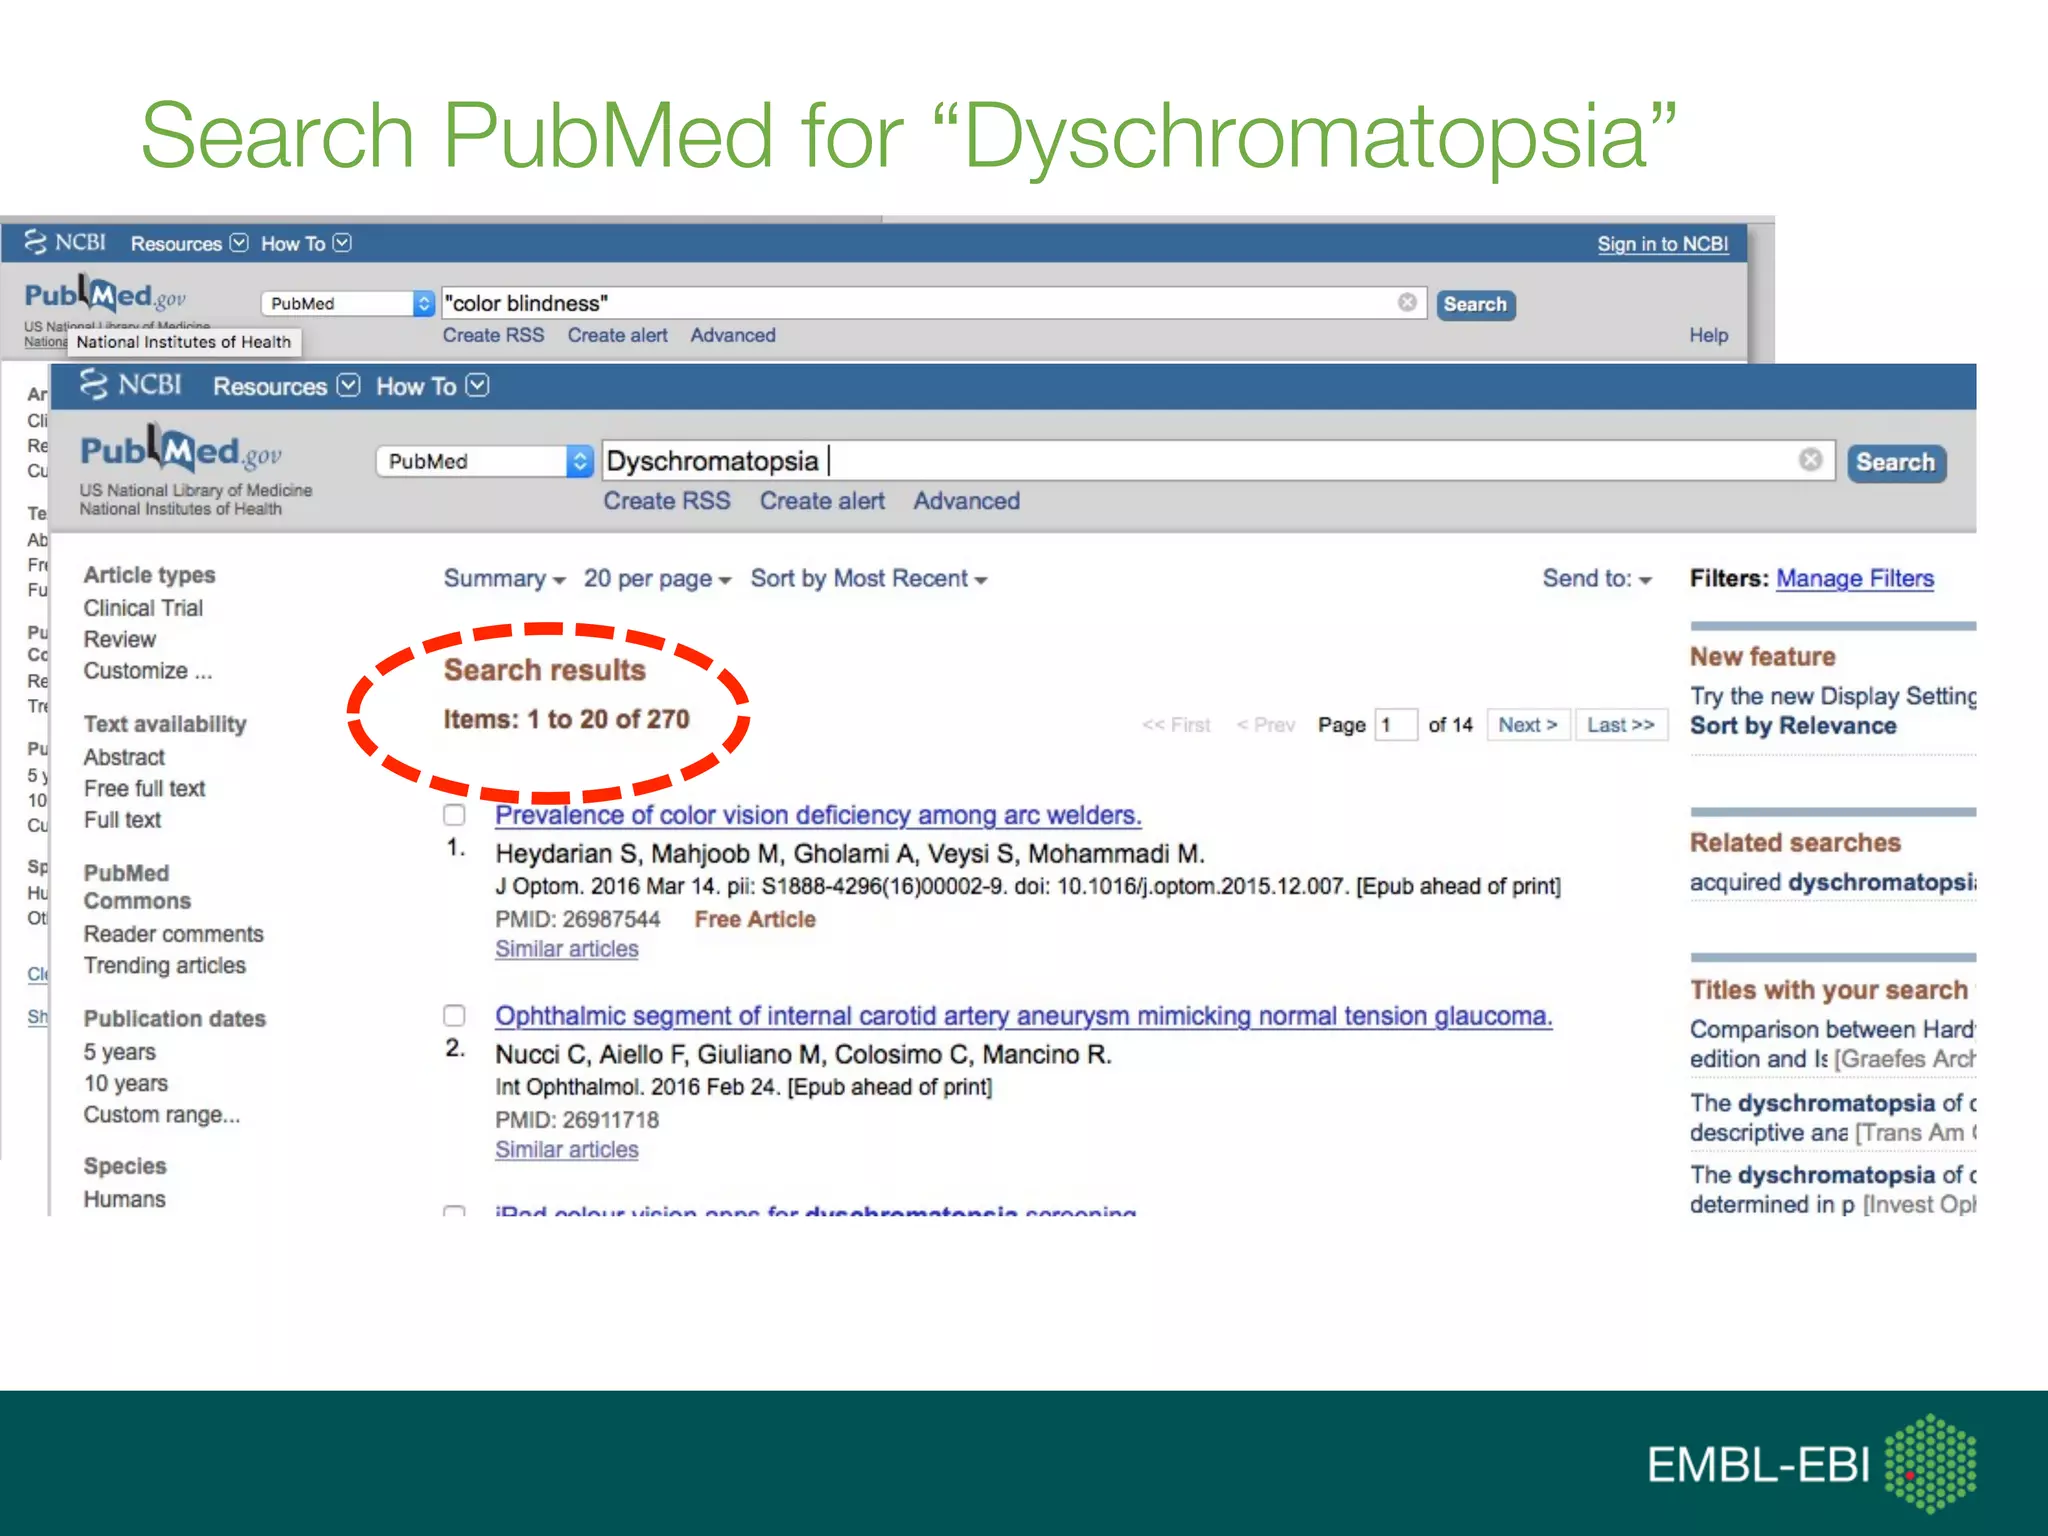Change the 20 per page setting
2048x1536 pixels.
pyautogui.click(x=658, y=579)
